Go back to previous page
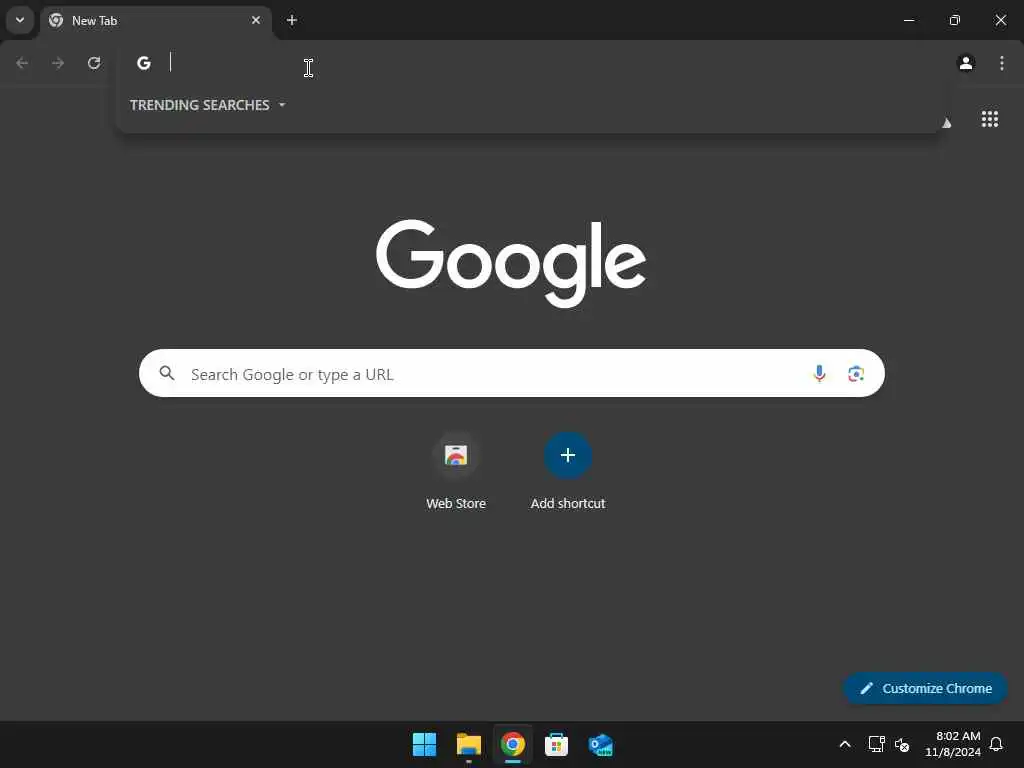The image size is (1024, 768). click(22, 63)
